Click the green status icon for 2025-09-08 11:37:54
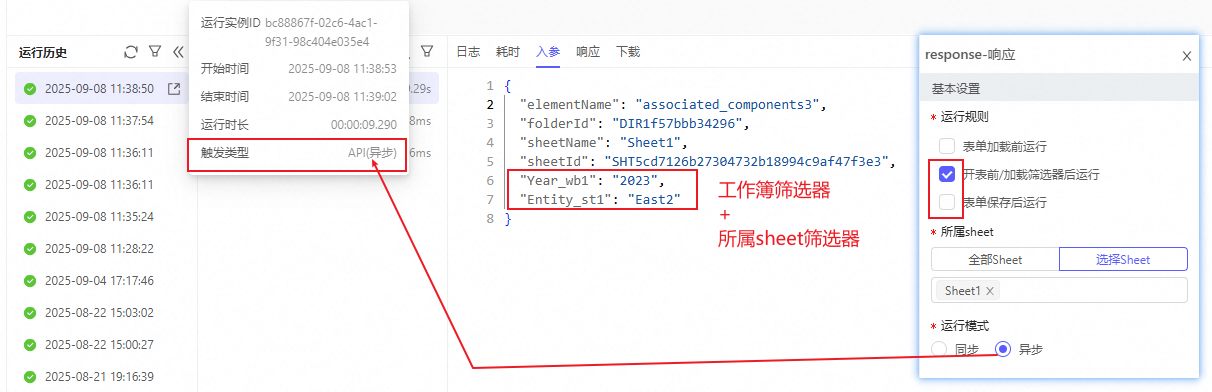This screenshot has width=1212, height=392. click(30, 121)
